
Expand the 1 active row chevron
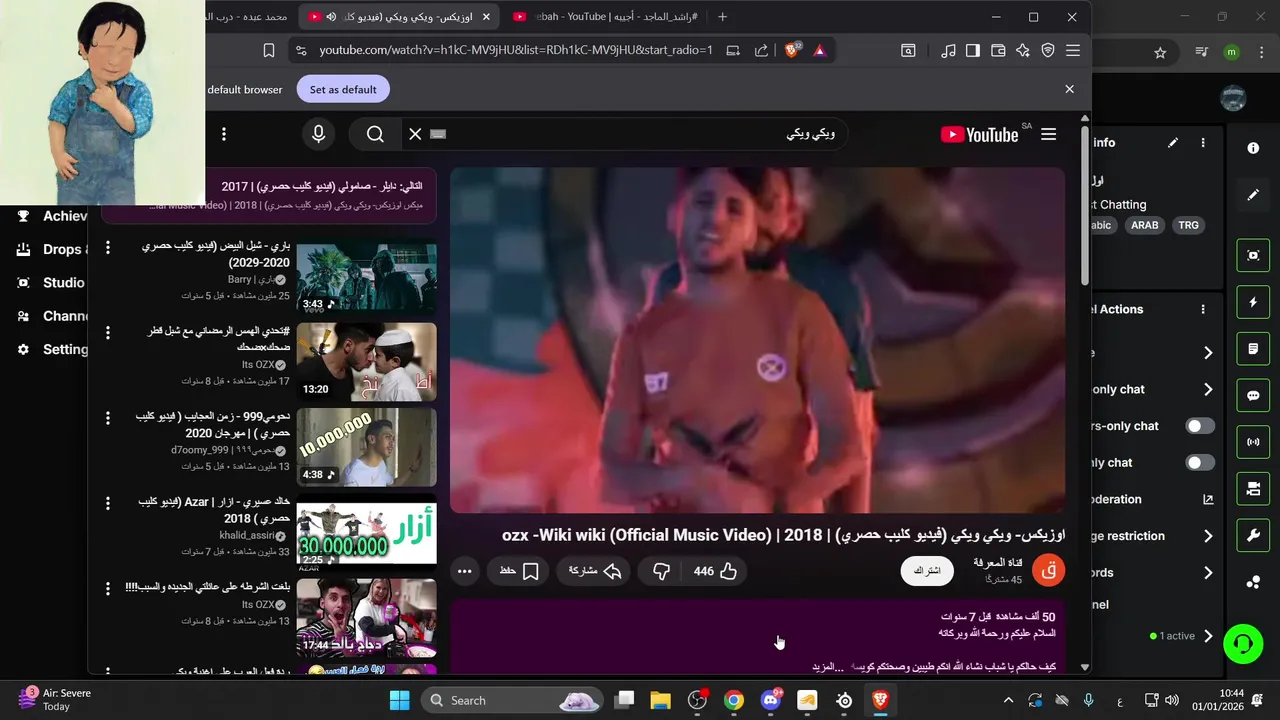tap(1208, 636)
